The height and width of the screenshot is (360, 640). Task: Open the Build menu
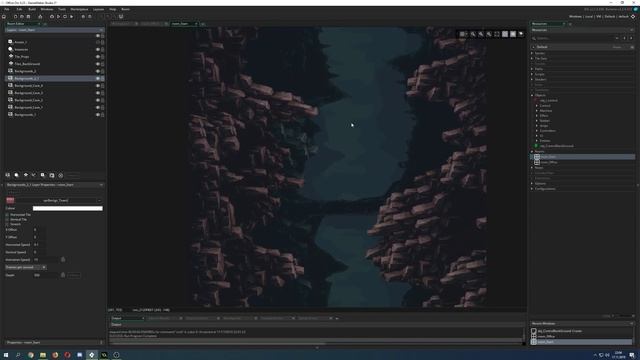pos(32,9)
